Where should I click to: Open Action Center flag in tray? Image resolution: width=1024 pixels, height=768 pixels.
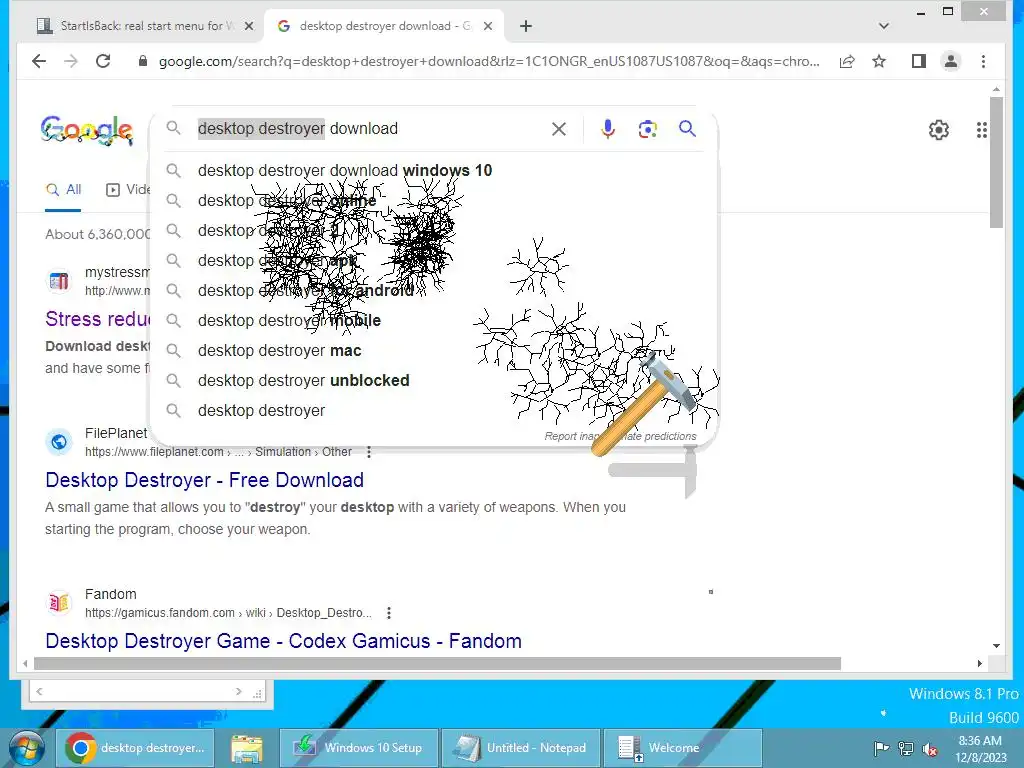(x=881, y=749)
